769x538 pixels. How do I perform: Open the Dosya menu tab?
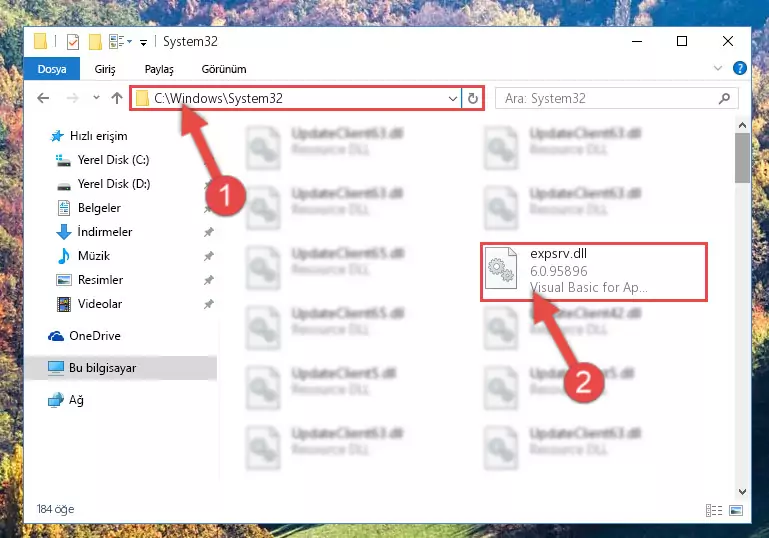click(52, 69)
